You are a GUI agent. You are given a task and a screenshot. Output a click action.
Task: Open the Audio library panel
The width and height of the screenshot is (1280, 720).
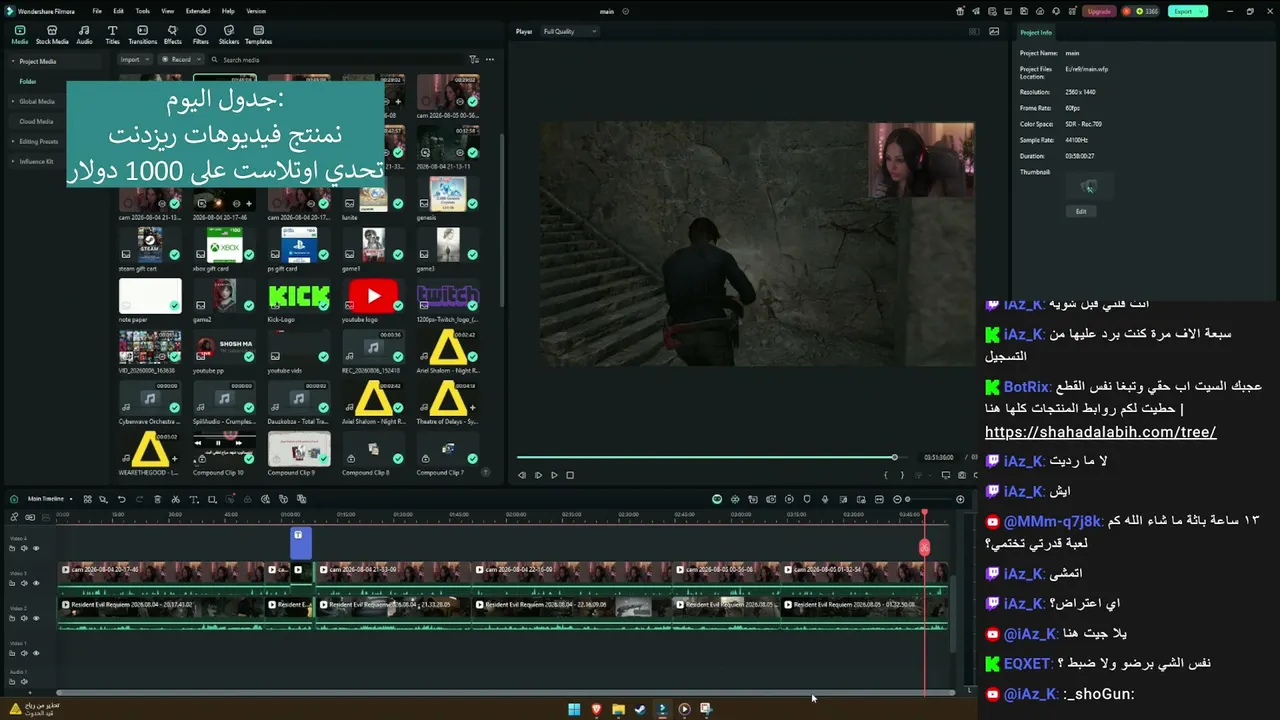pos(84,35)
